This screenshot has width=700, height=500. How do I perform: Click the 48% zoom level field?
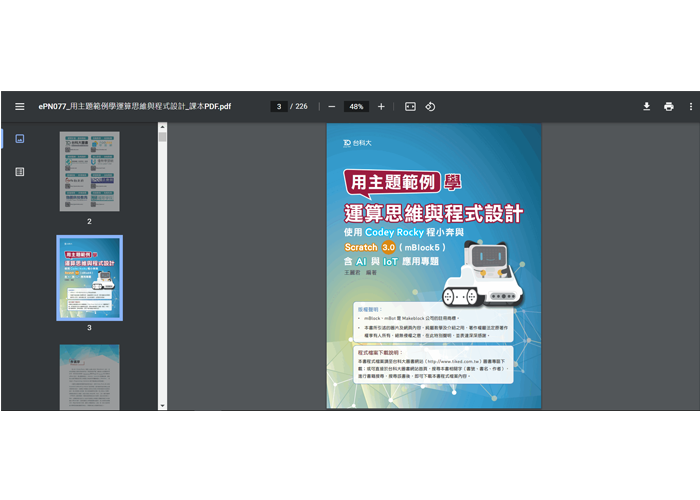(356, 106)
